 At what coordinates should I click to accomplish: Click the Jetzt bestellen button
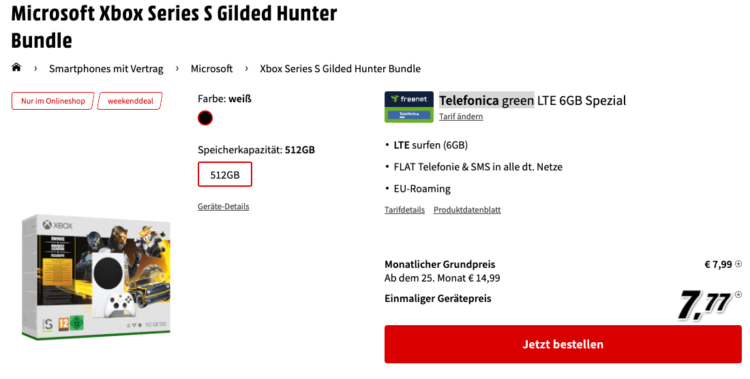(x=563, y=344)
